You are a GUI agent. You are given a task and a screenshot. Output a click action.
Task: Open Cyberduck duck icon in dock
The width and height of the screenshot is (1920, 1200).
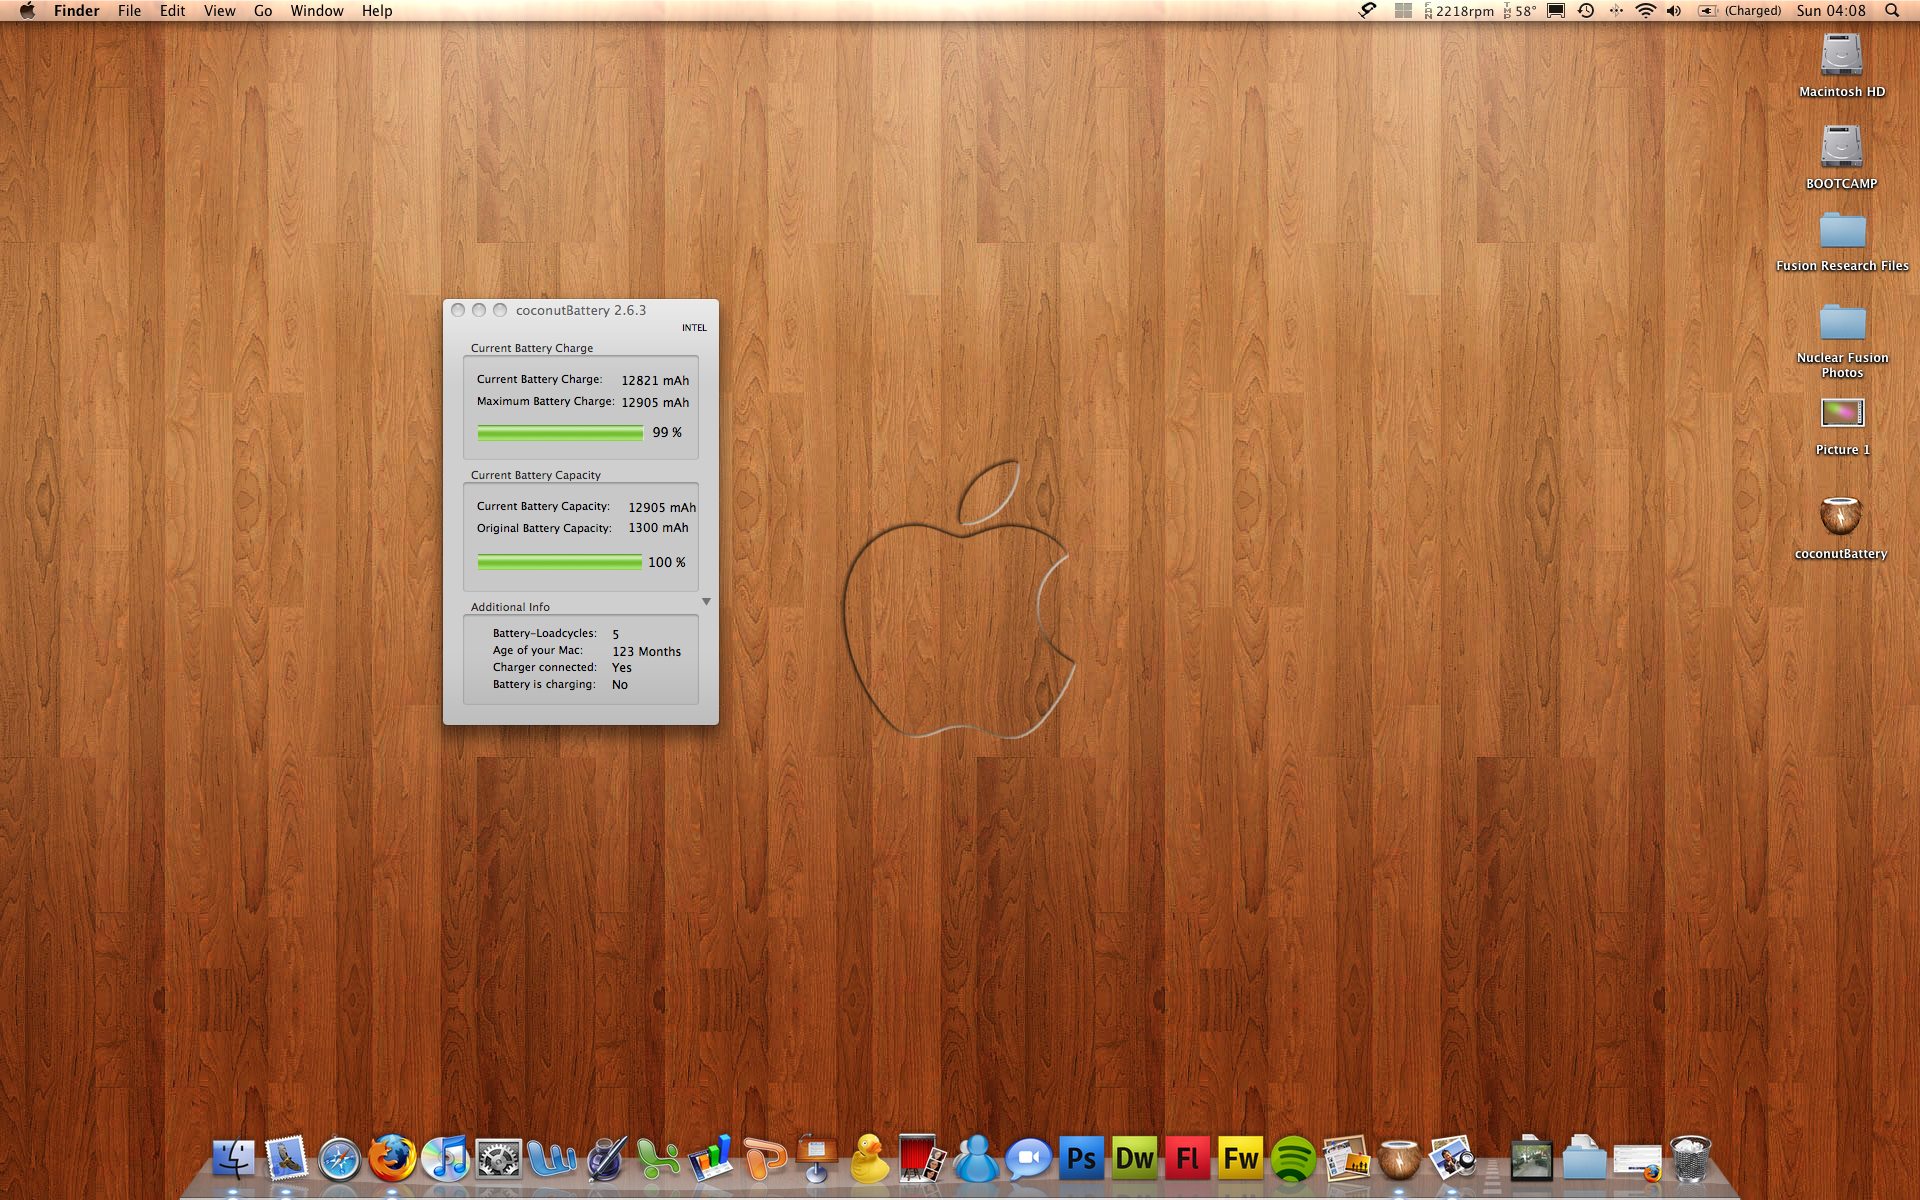869,1159
